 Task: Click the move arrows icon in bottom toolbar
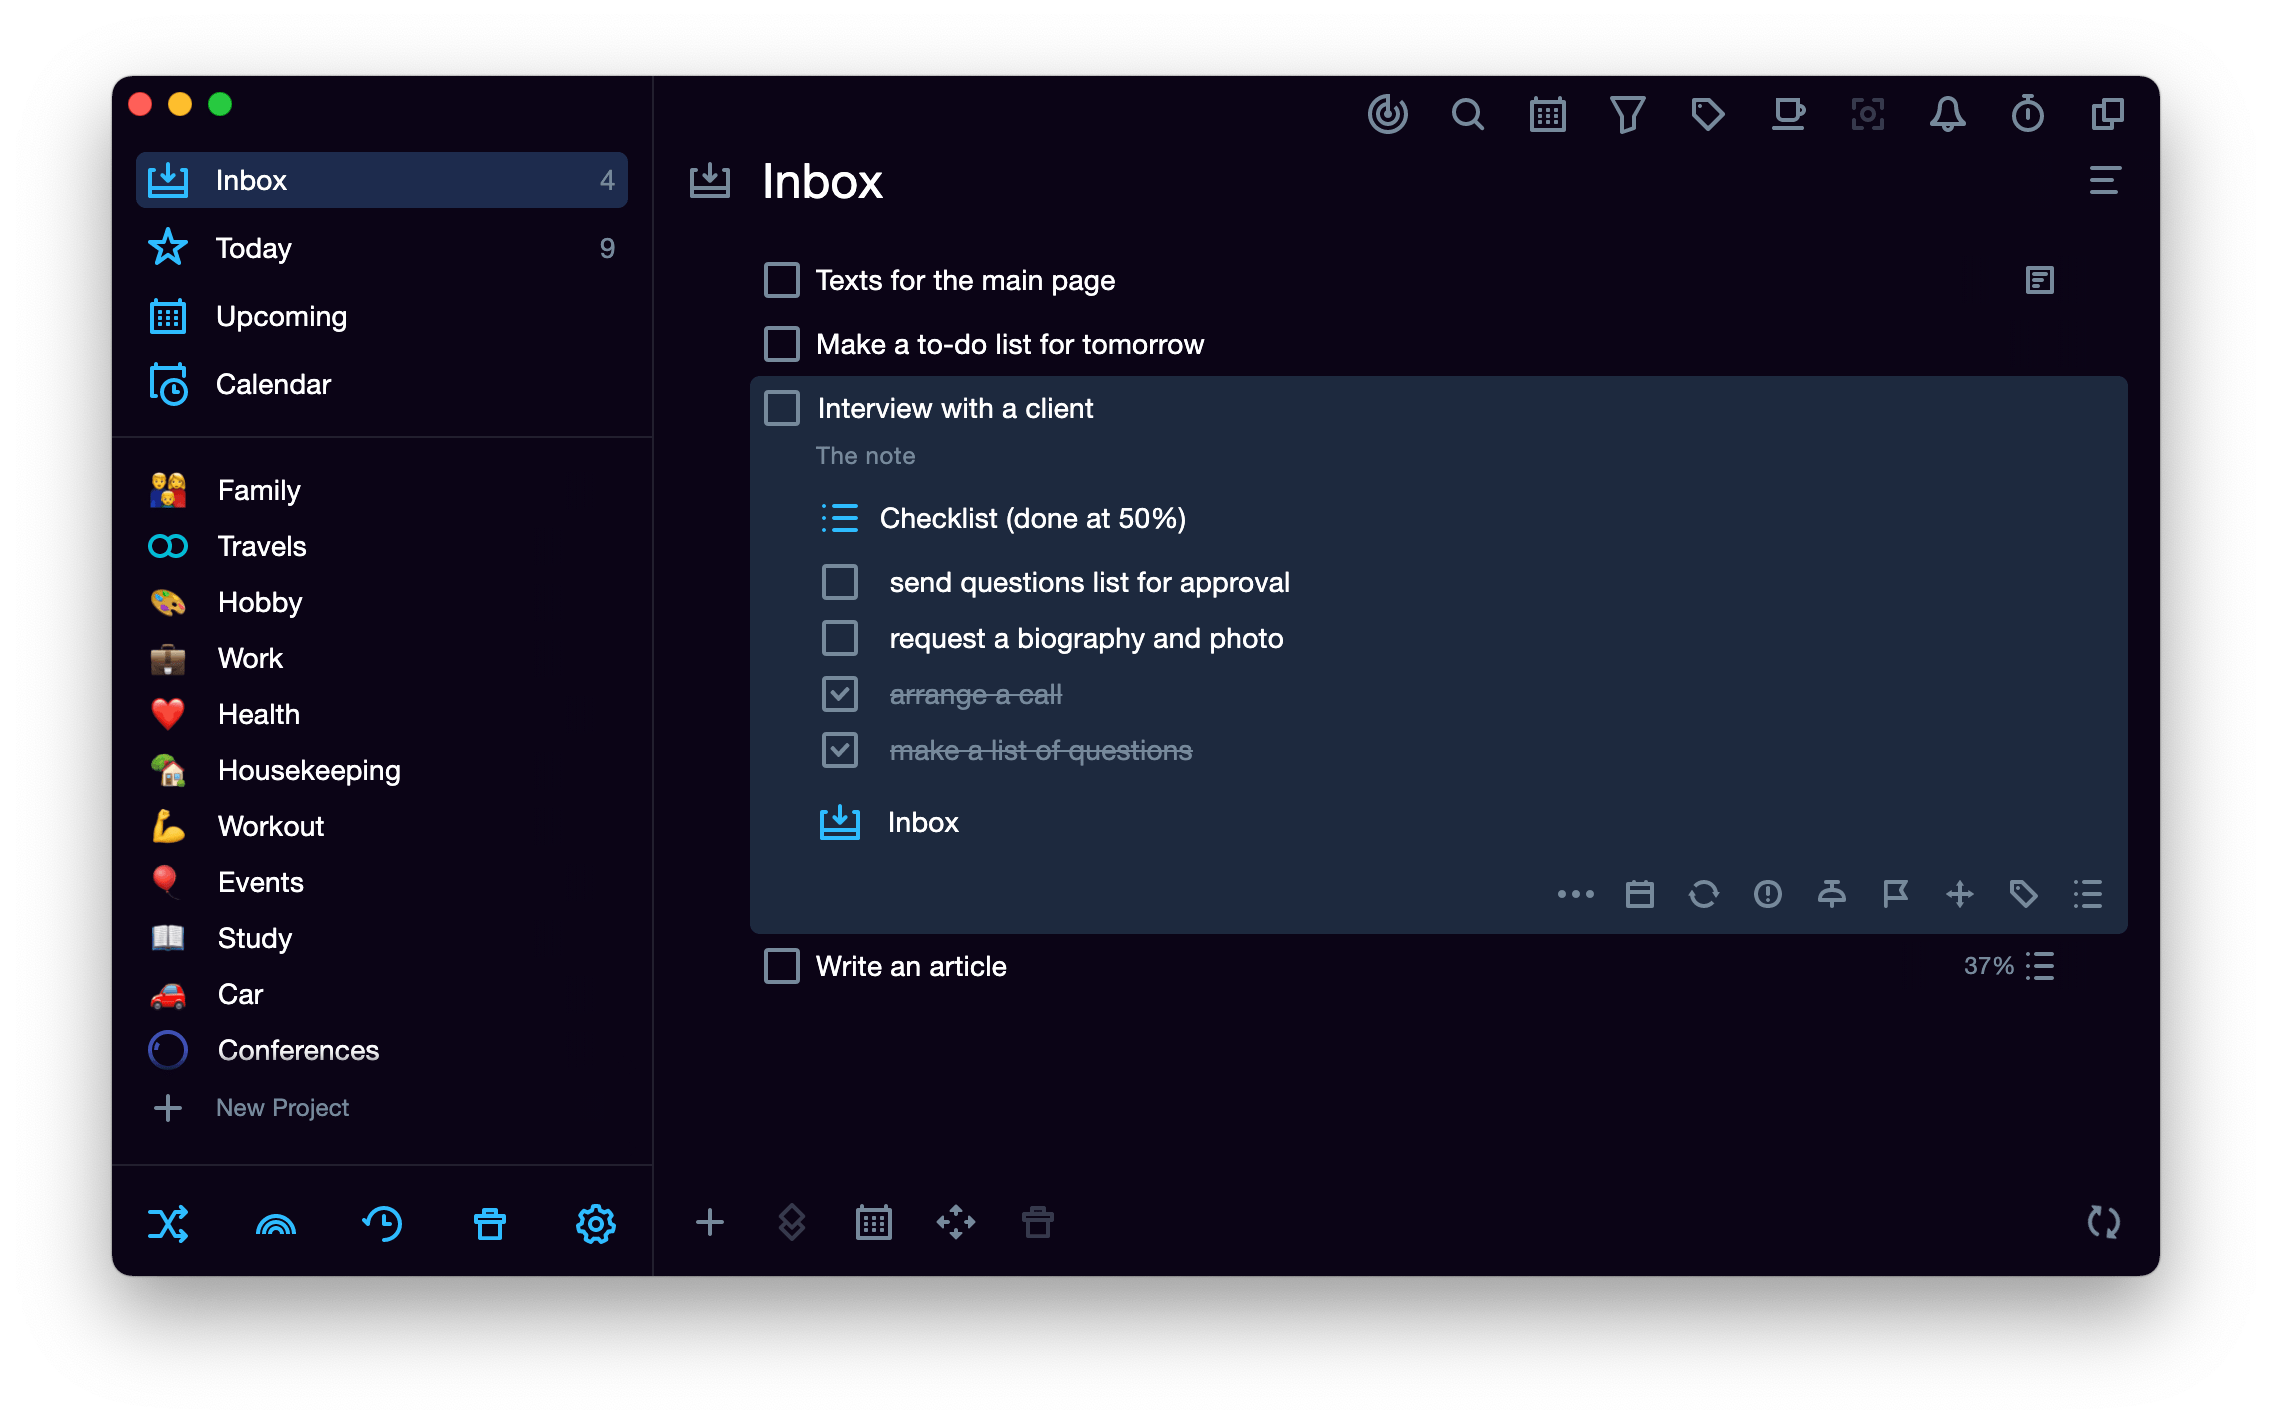956,1222
